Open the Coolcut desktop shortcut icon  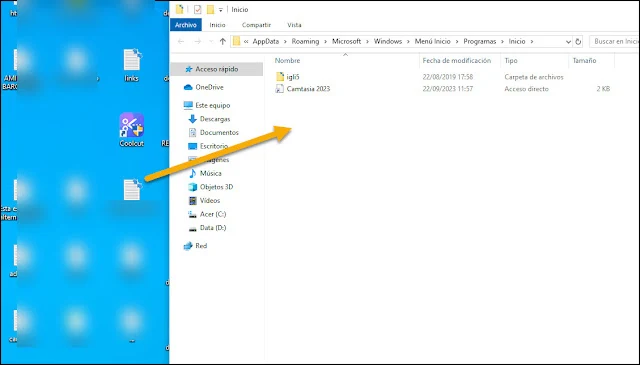coord(131,125)
